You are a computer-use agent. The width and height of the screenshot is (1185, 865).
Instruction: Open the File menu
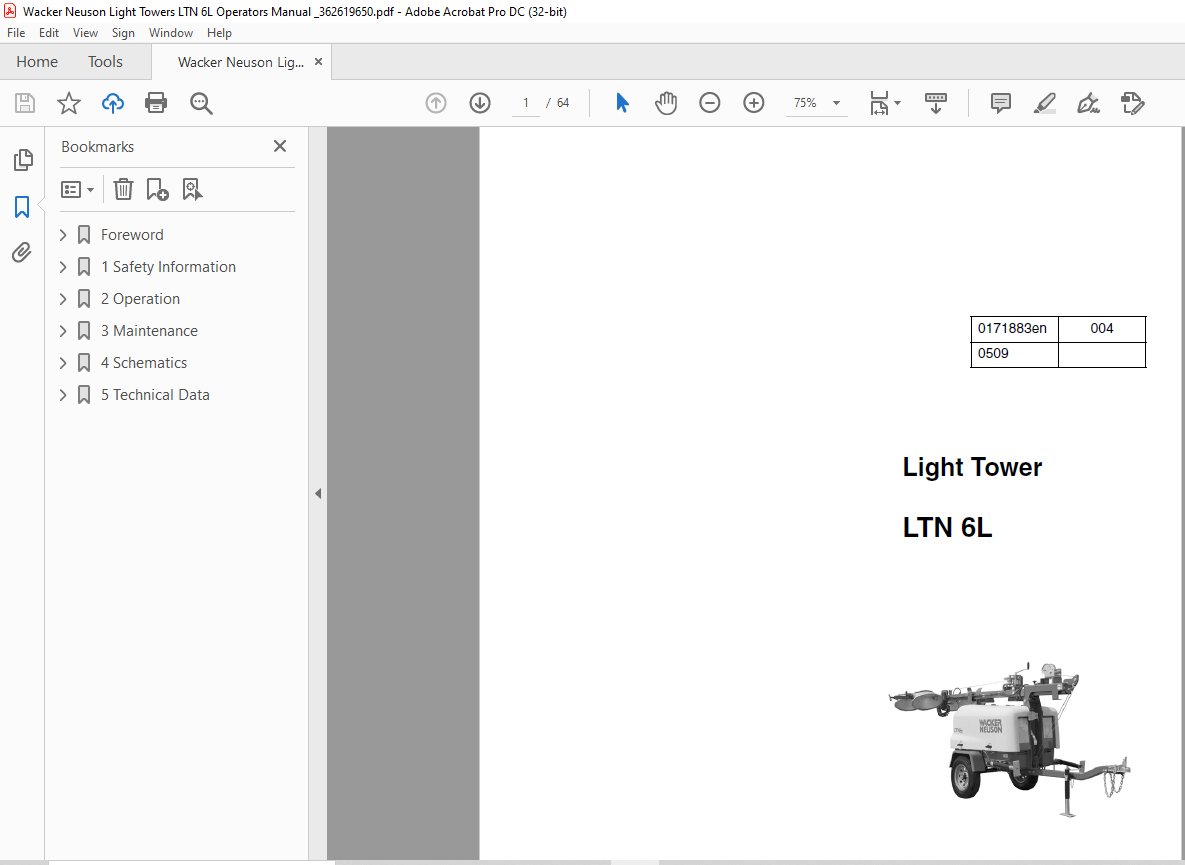pyautogui.click(x=16, y=32)
